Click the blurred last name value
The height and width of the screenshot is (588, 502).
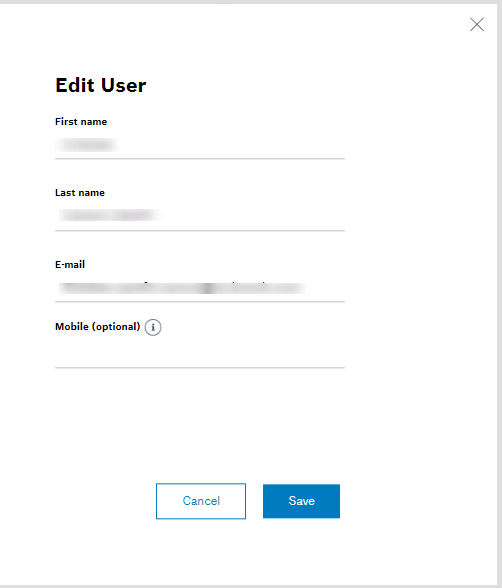coord(109,215)
